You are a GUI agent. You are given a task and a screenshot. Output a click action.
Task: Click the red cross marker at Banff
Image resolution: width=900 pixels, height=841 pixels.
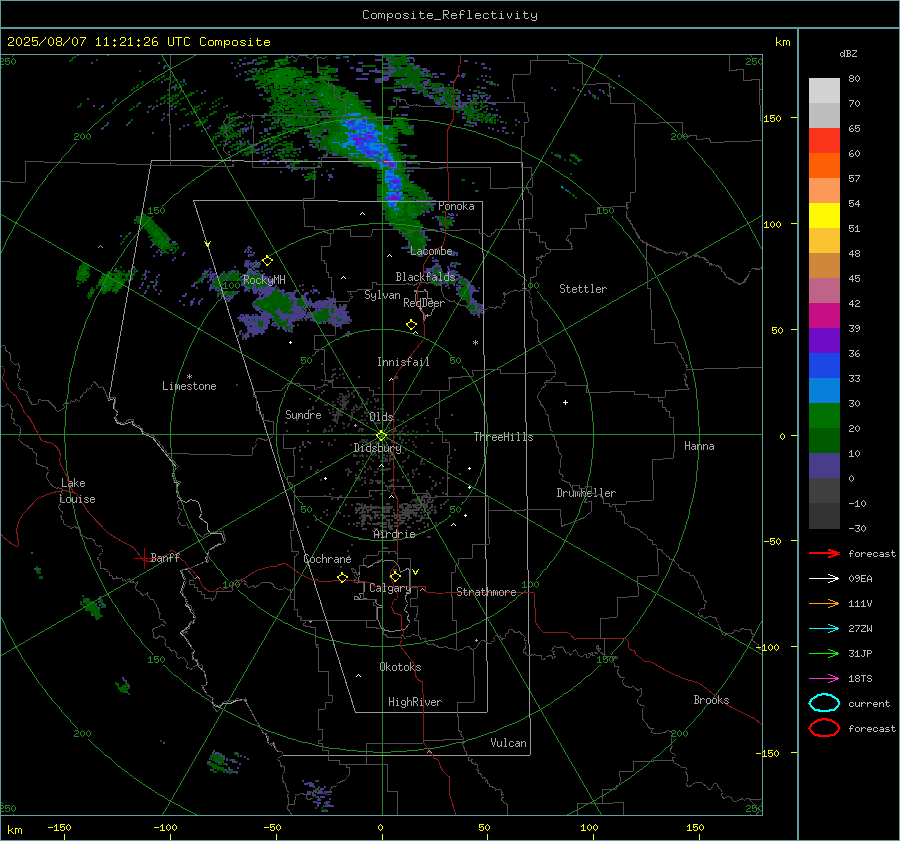click(x=143, y=558)
